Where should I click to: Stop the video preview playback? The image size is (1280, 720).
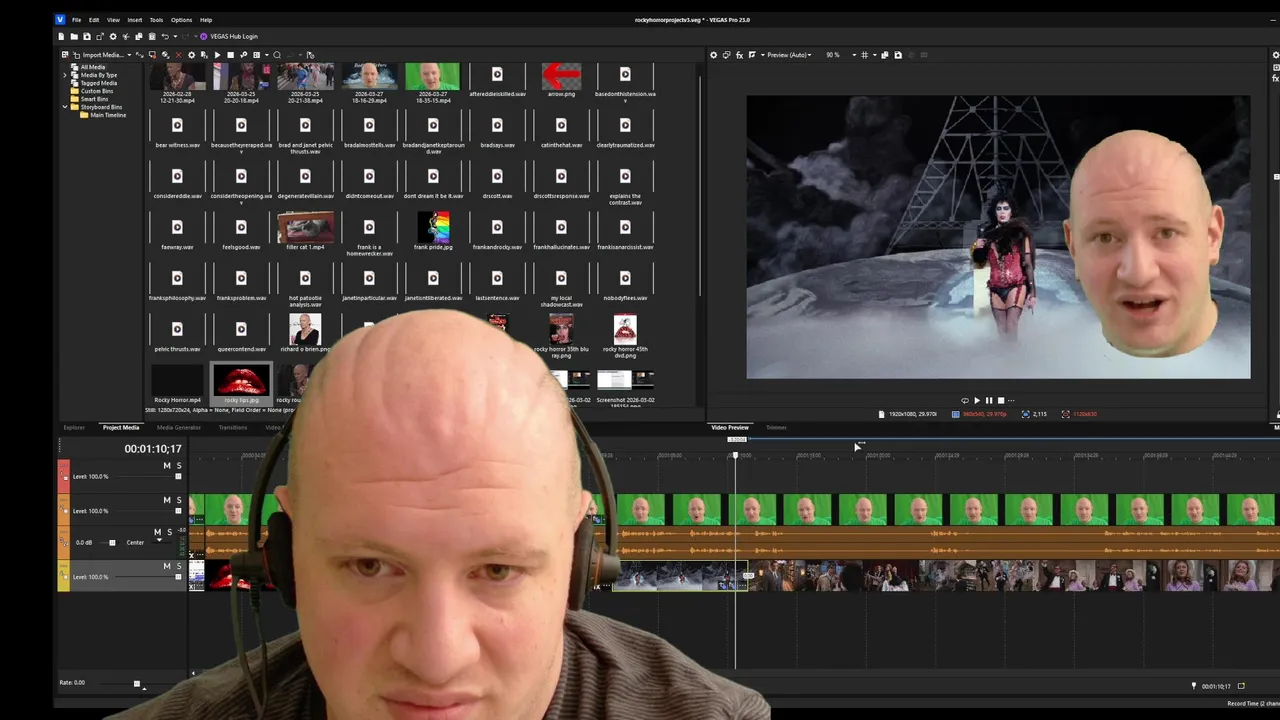(x=1001, y=400)
